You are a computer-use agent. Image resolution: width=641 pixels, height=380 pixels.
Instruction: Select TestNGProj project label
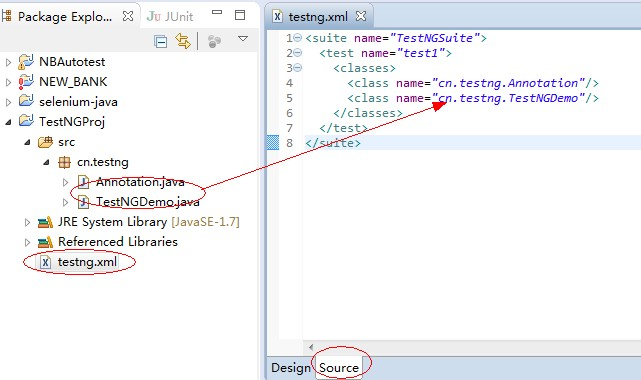pyautogui.click(x=72, y=122)
